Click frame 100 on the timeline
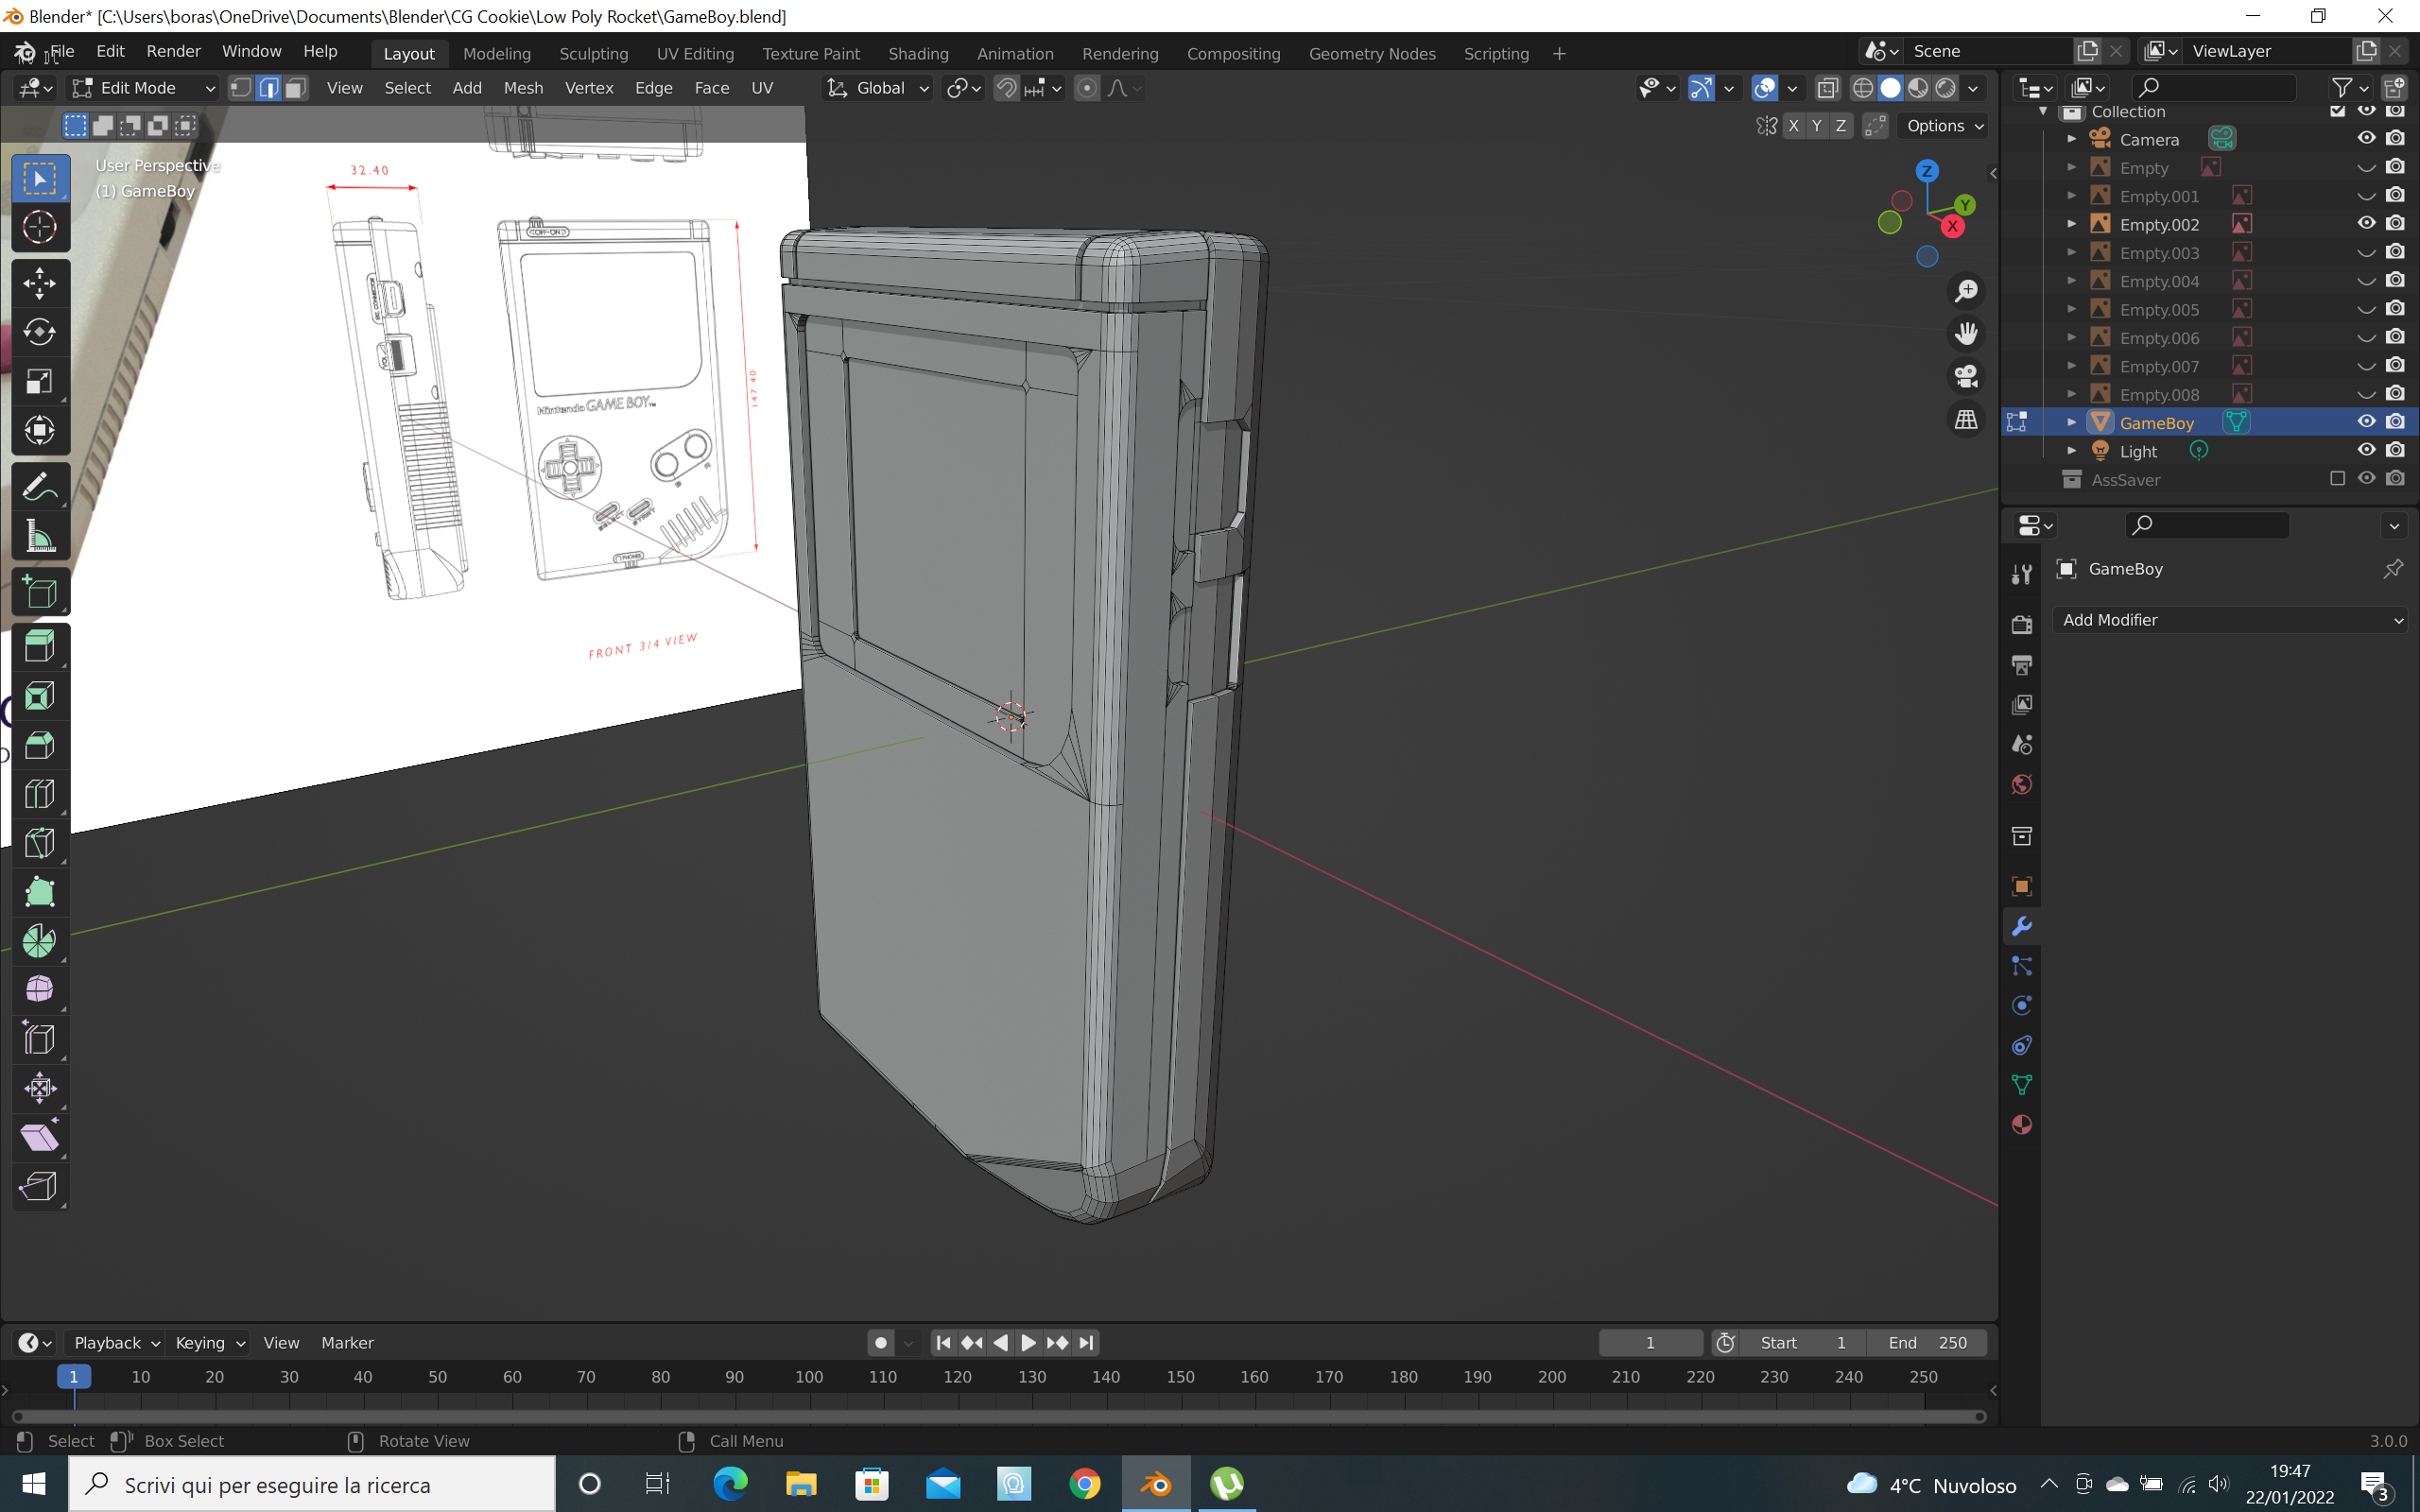 (x=808, y=1378)
